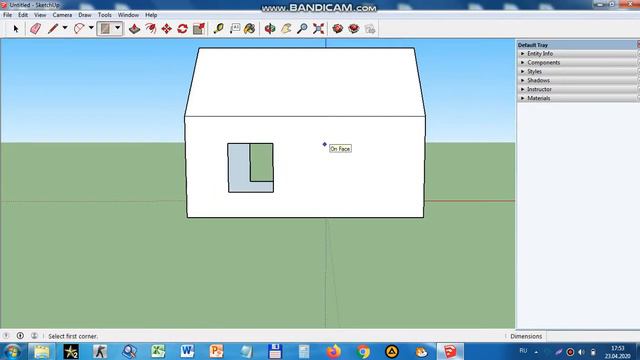The image size is (640, 360).
Task: Open Microsoft Word from the taskbar
Action: pyautogui.click(x=187, y=351)
